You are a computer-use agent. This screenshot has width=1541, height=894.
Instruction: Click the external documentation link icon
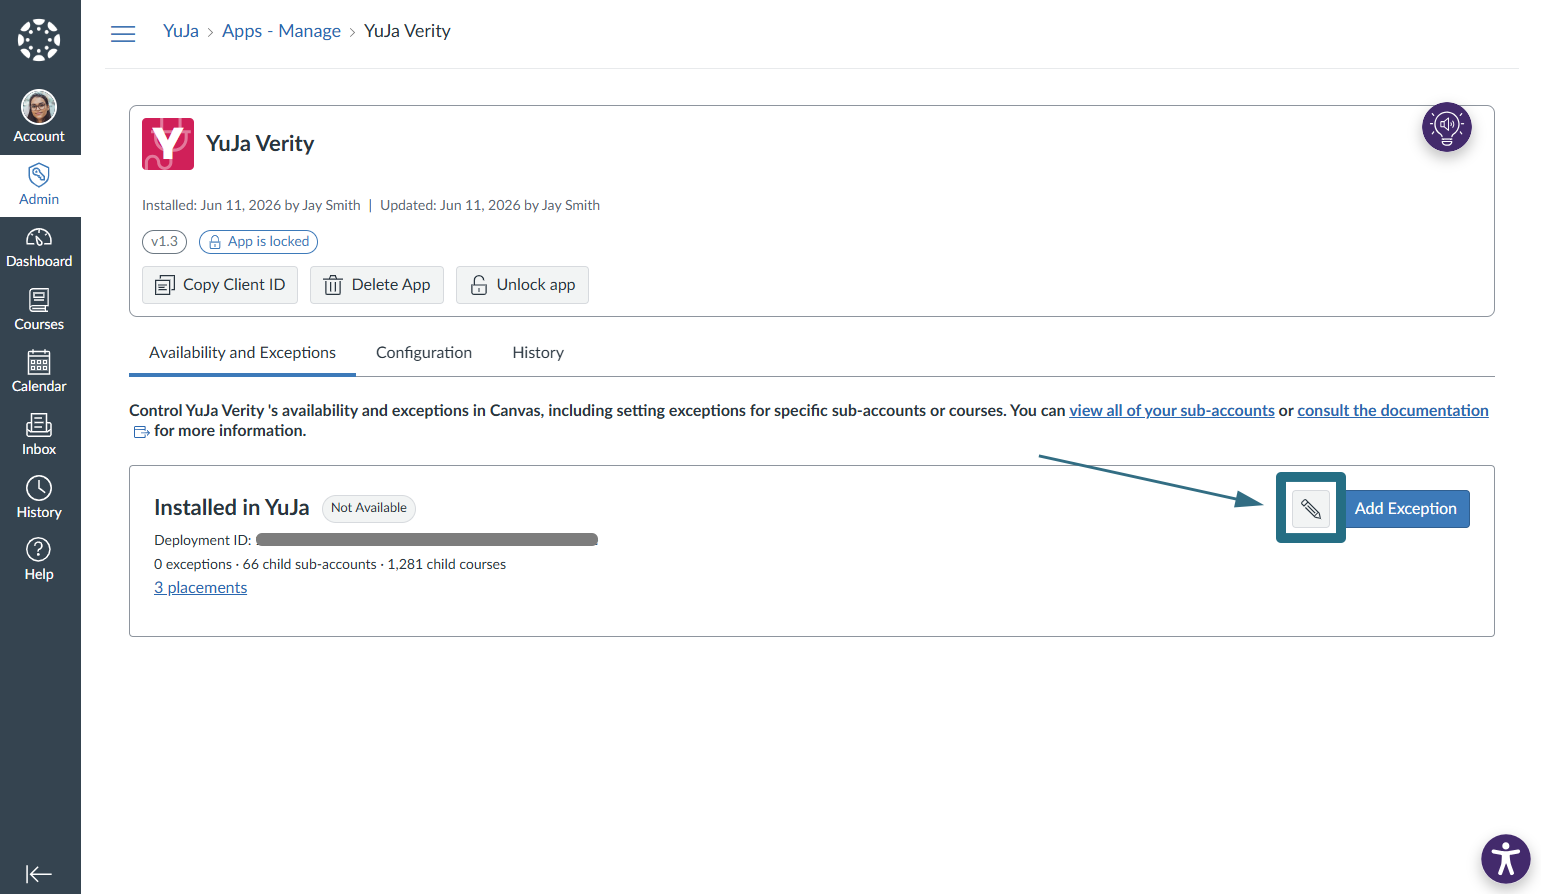pyautogui.click(x=141, y=432)
